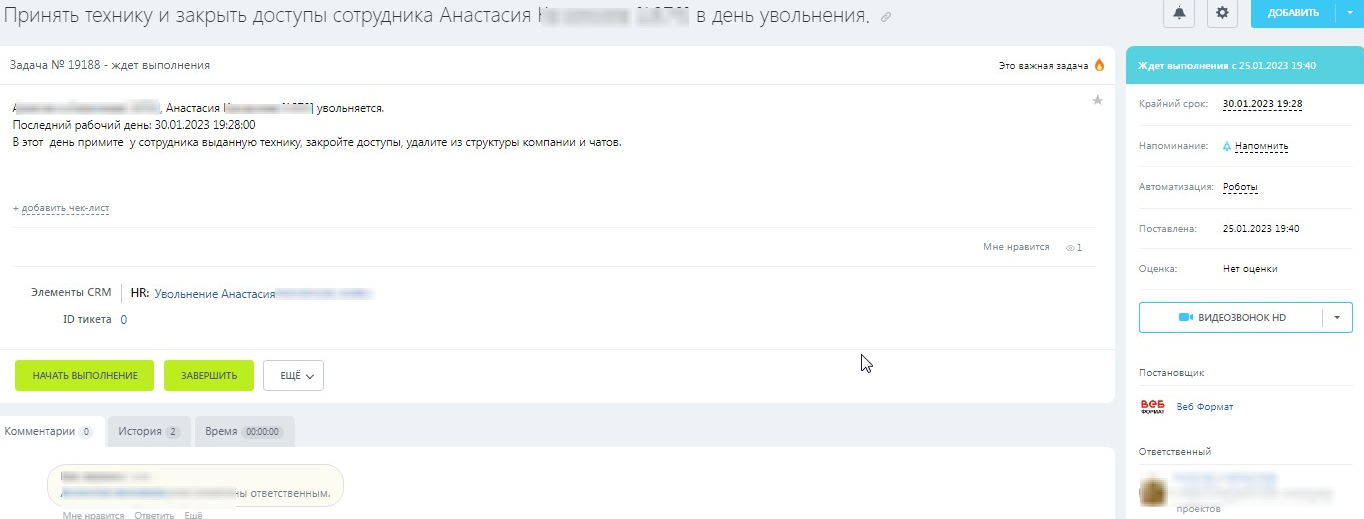
Task: Click the ЗАВЕРШИТЬ button
Action: (209, 376)
